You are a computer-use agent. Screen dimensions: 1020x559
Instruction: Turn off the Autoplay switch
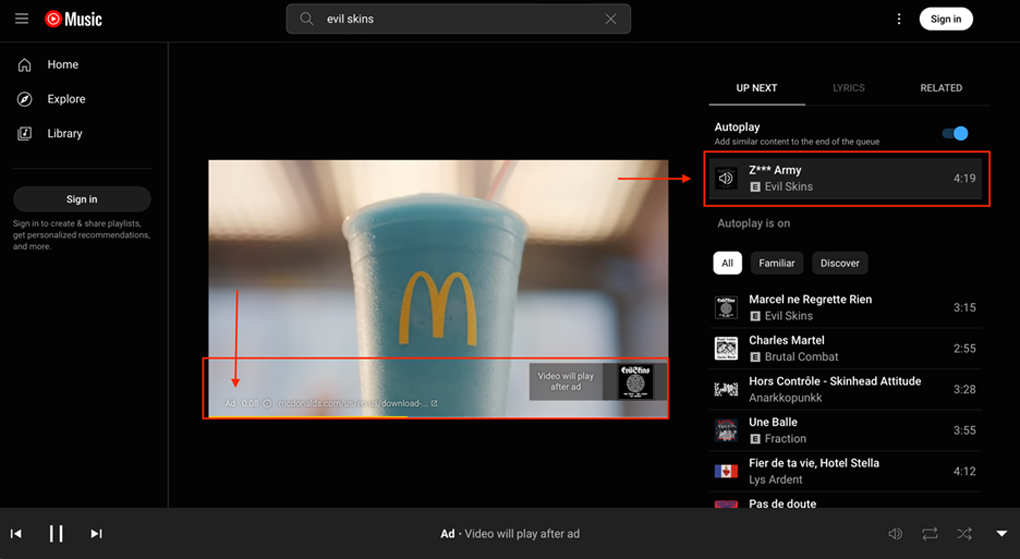tap(955, 133)
